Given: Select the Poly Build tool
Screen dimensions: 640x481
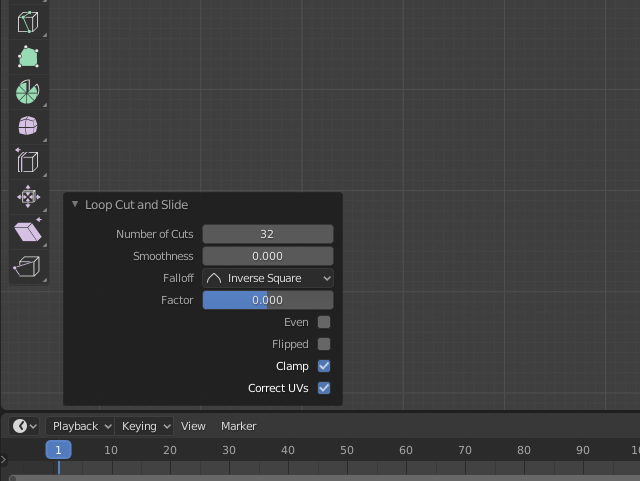Looking at the screenshot, I should point(28,57).
